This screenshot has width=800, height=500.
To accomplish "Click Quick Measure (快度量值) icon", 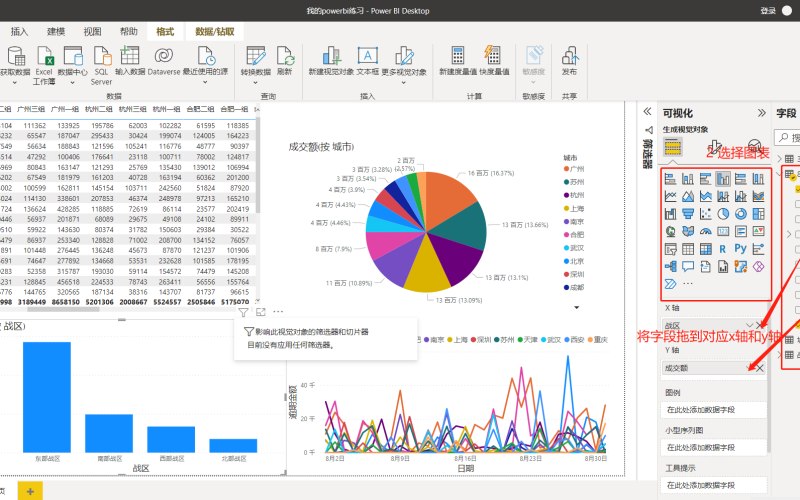I will [492, 56].
